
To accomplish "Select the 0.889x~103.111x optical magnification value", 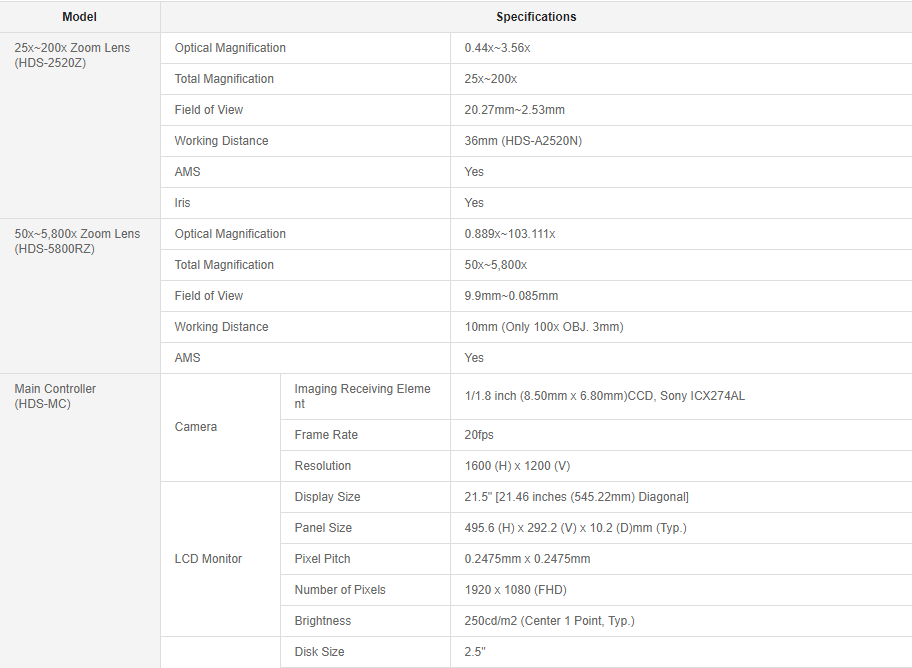I will (x=510, y=234).
